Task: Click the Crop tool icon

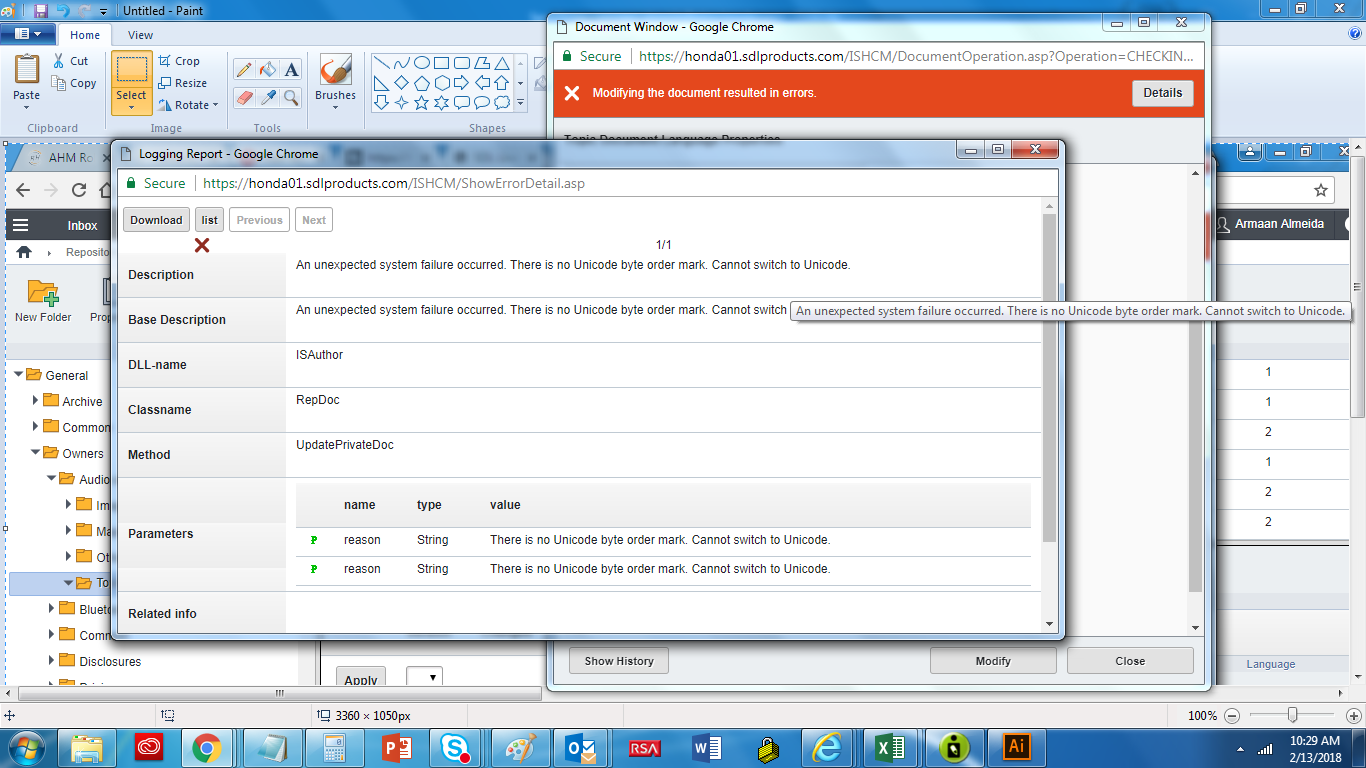Action: coord(166,61)
